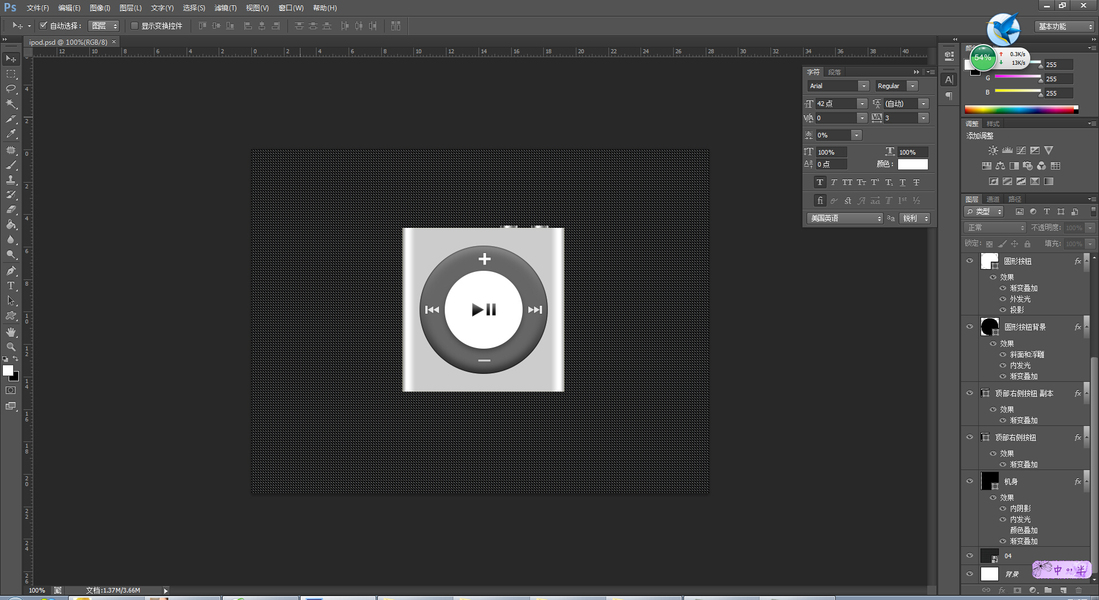
Task: Open the 正常 blend mode dropdown
Action: [x=995, y=228]
